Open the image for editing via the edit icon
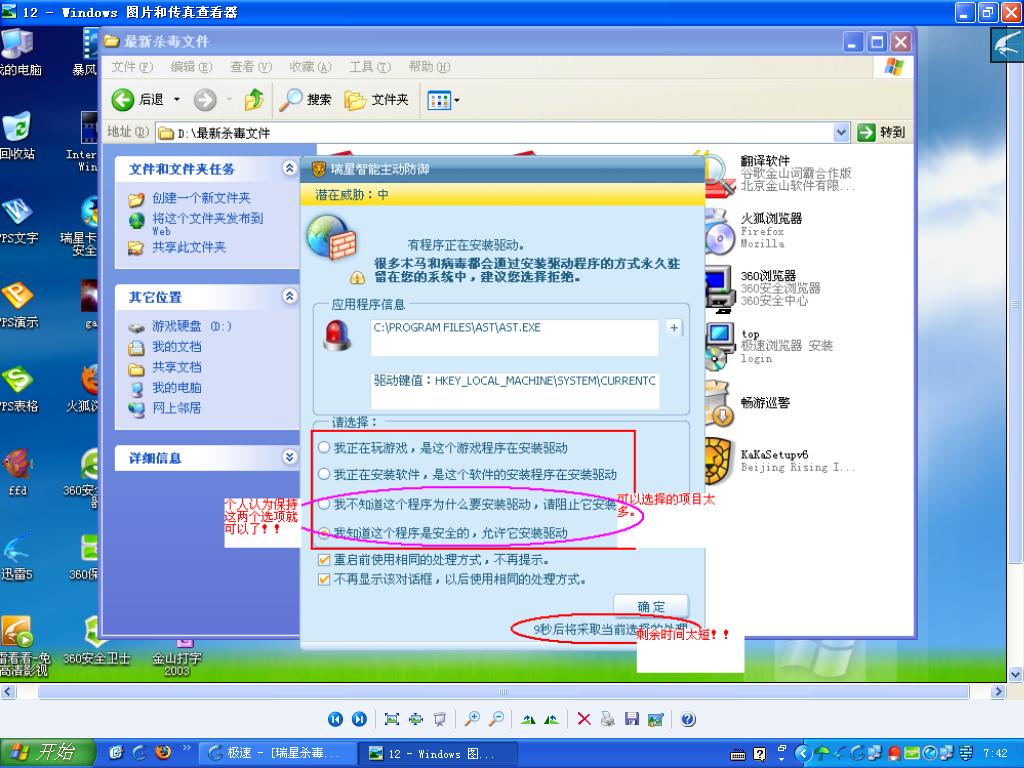The width and height of the screenshot is (1024, 768). point(655,719)
